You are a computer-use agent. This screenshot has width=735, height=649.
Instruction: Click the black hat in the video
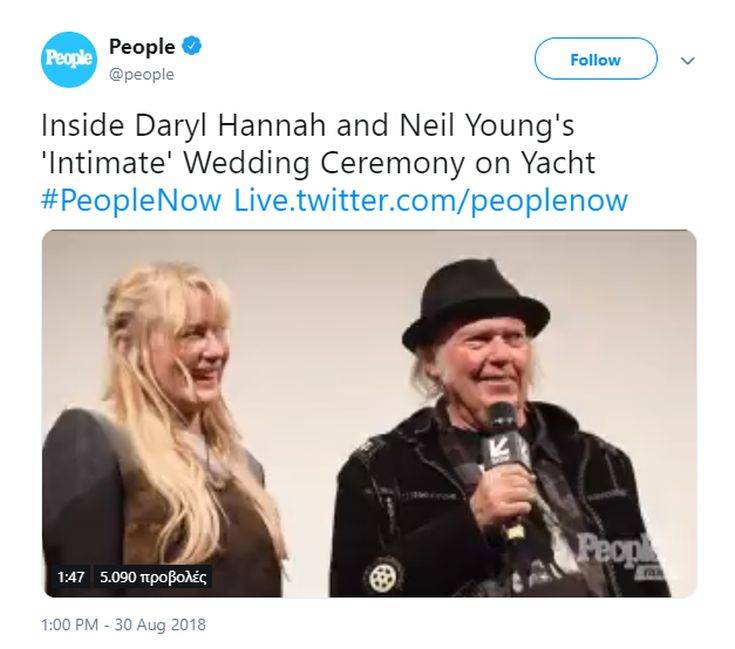tap(475, 303)
